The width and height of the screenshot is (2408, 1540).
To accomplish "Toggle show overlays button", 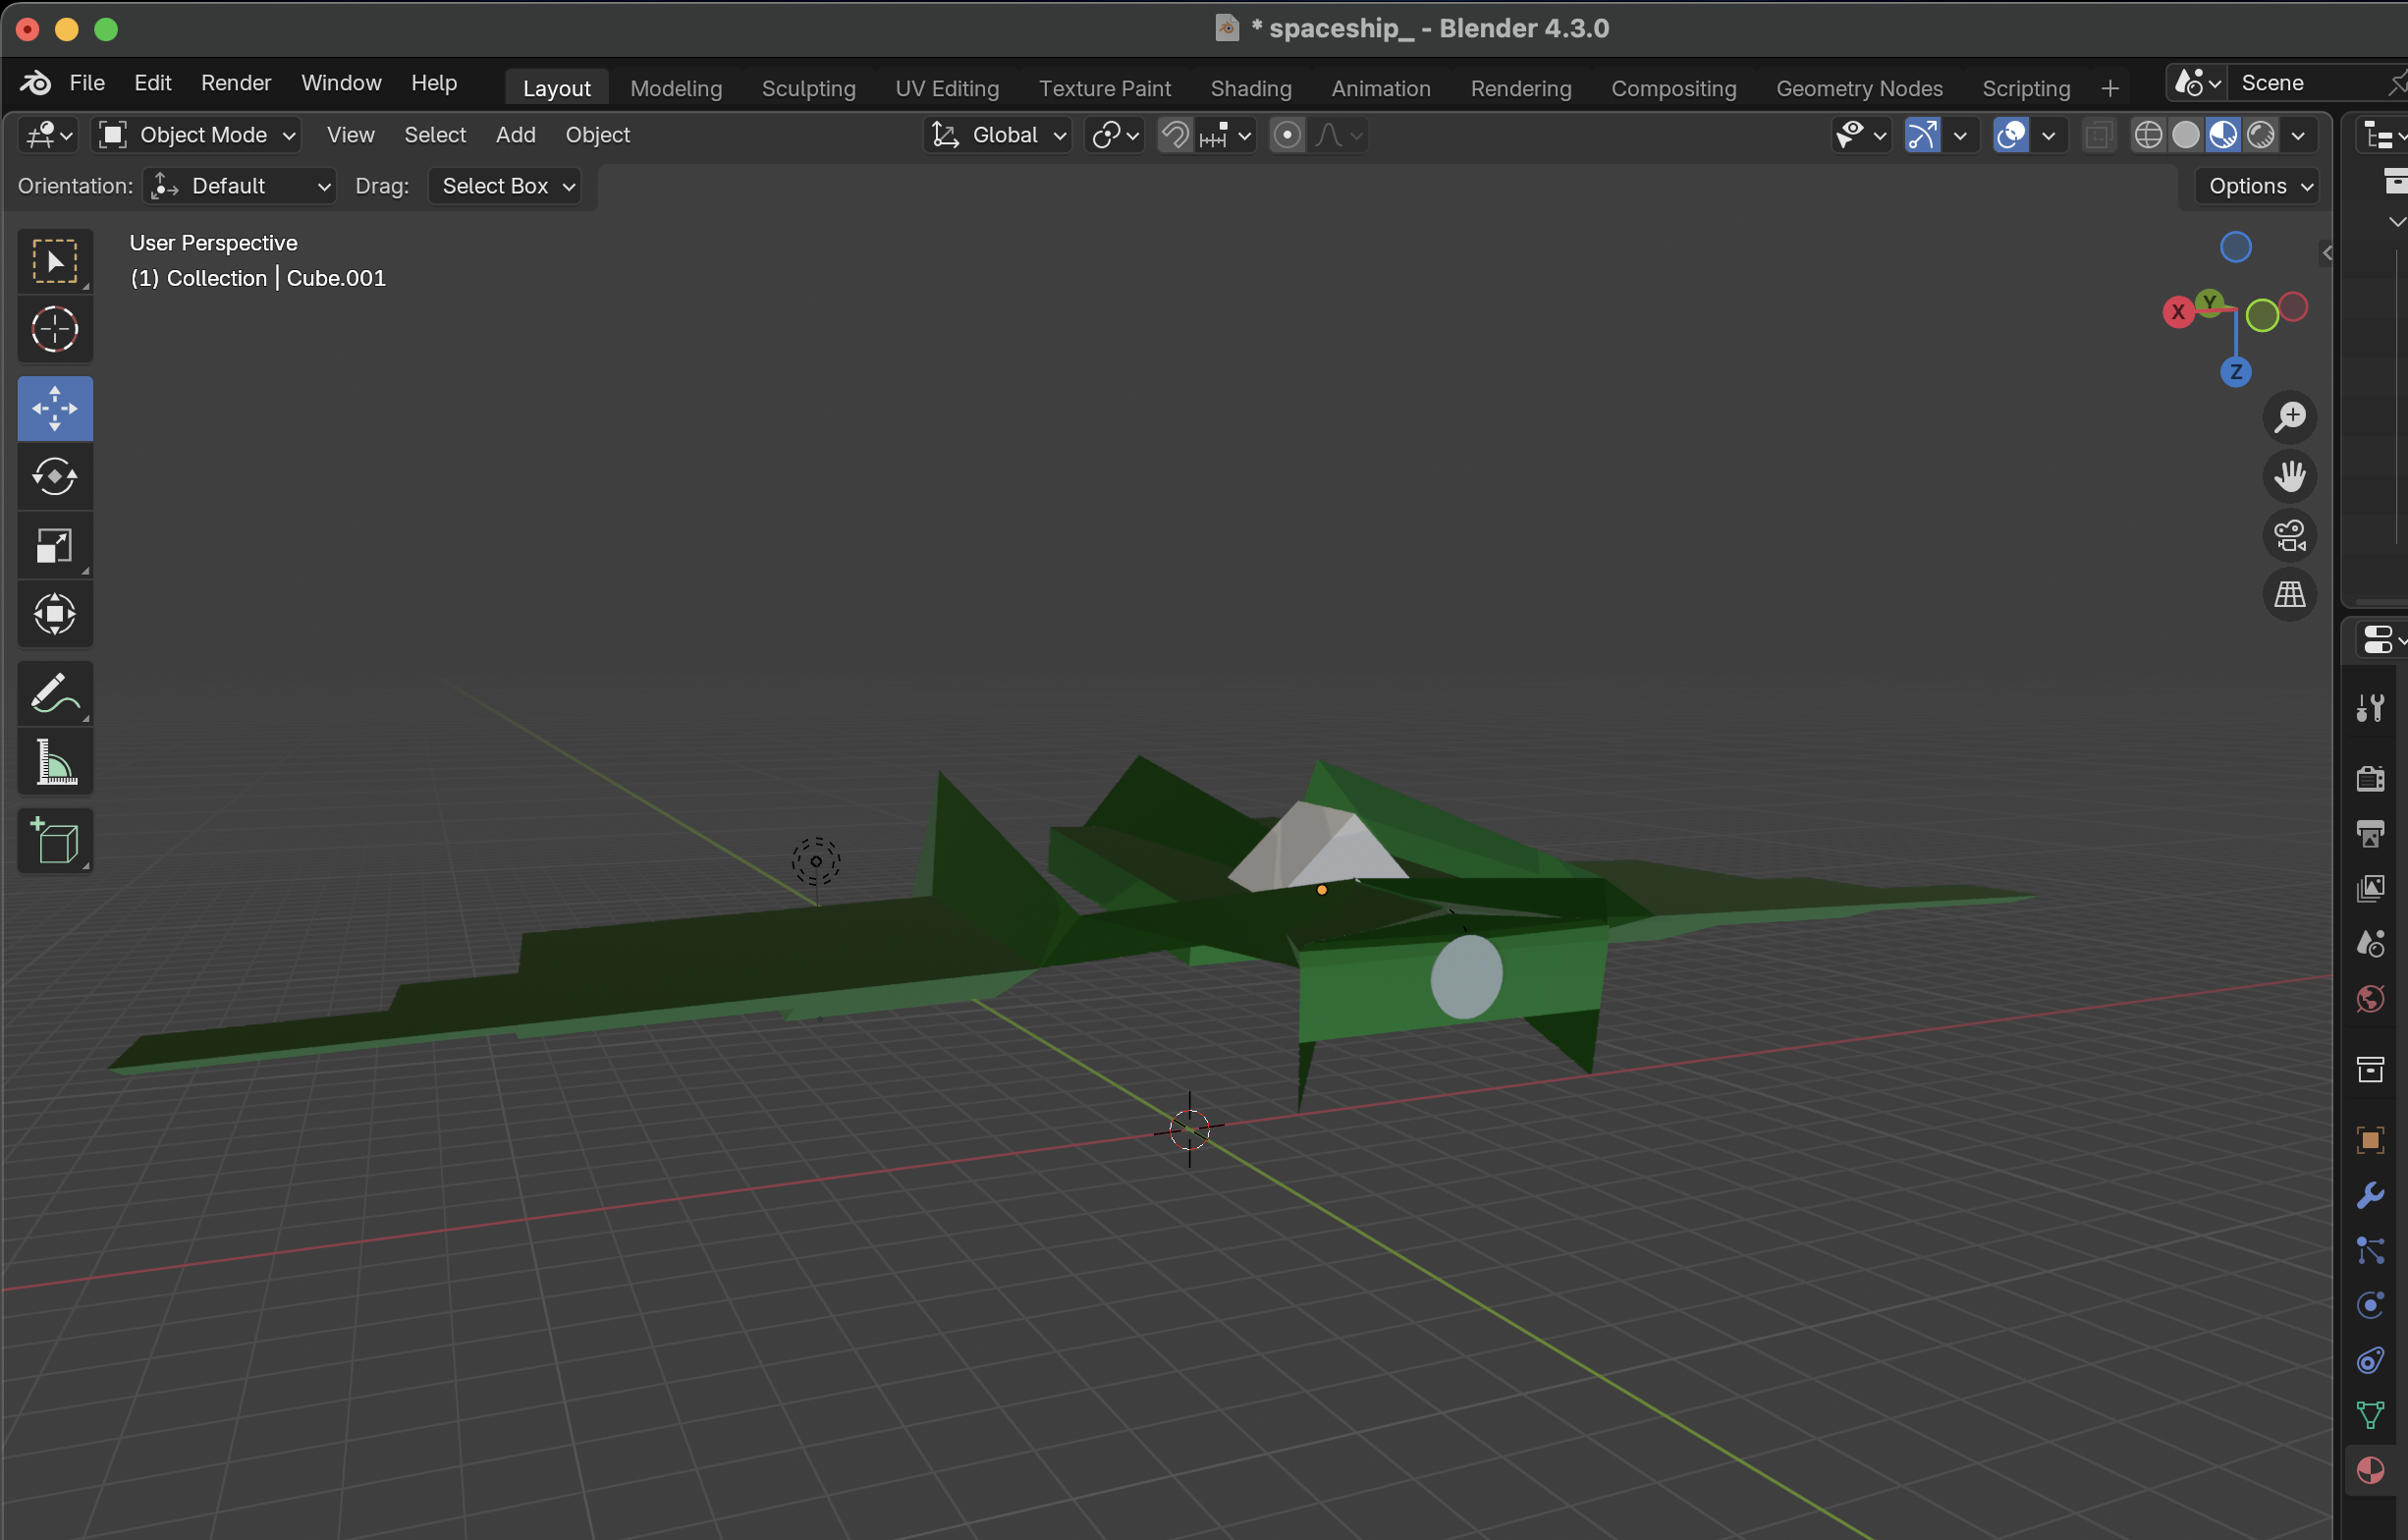I will point(2010,135).
